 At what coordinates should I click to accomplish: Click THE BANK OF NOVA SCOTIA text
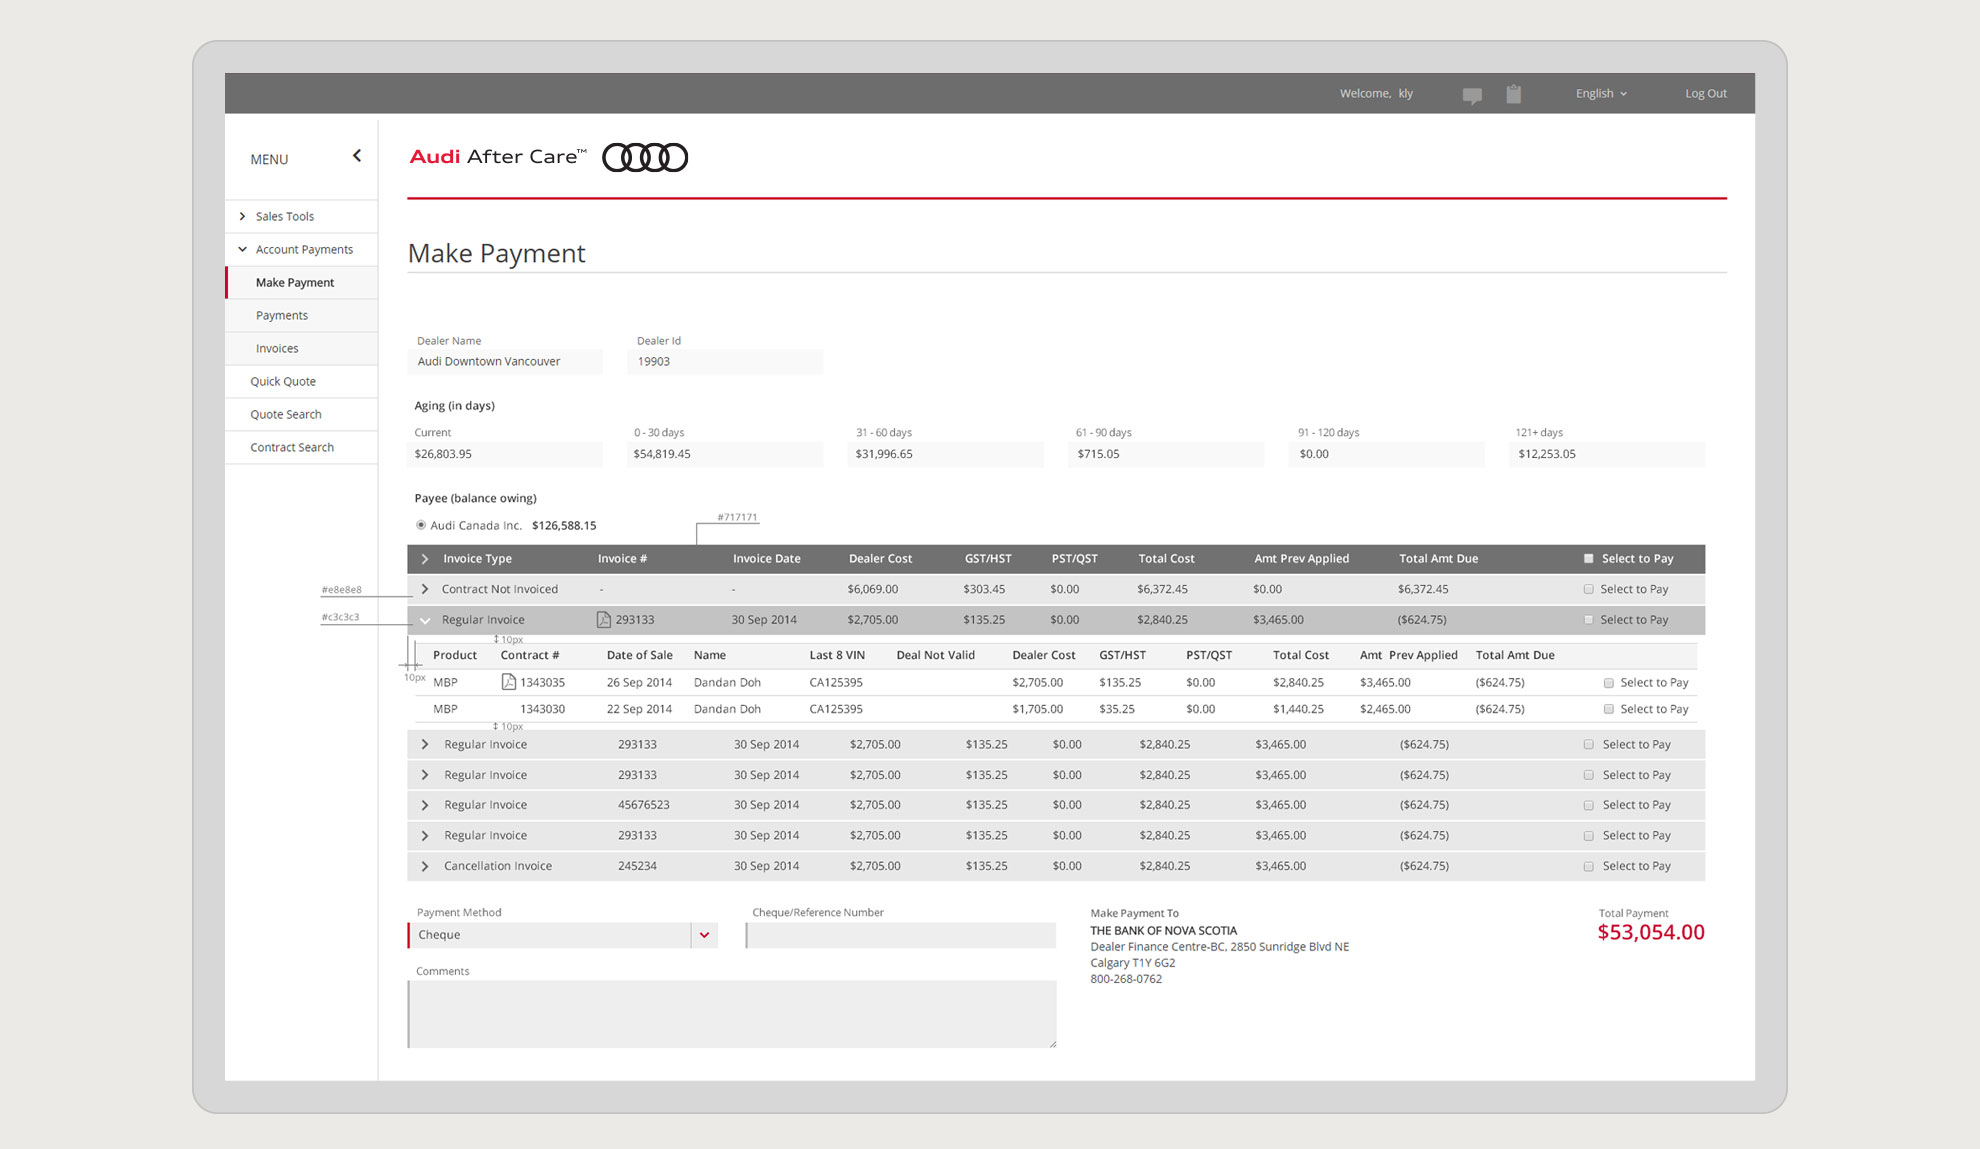point(1163,931)
